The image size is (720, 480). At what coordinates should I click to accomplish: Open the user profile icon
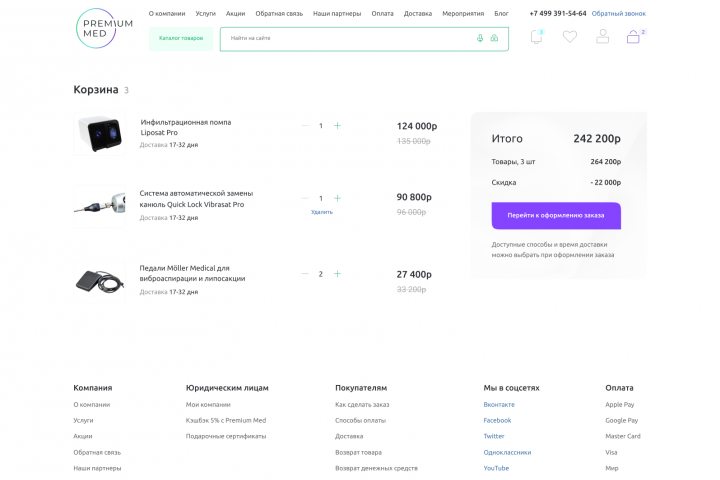point(602,37)
